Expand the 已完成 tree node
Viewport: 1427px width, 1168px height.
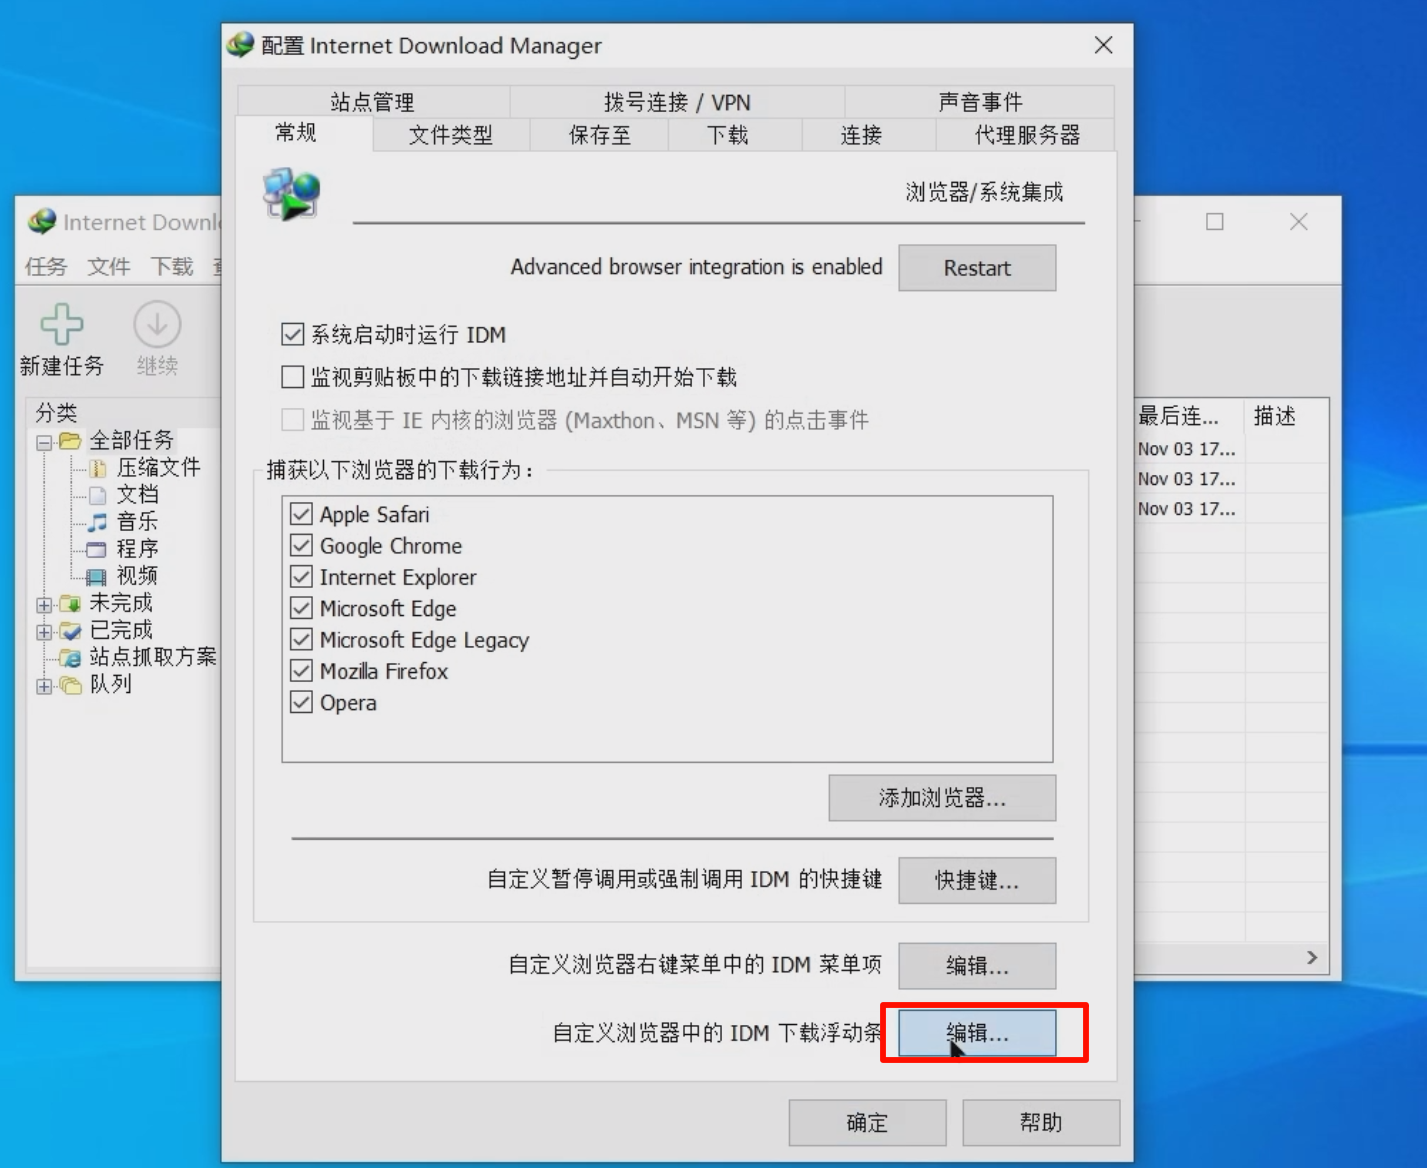point(44,631)
